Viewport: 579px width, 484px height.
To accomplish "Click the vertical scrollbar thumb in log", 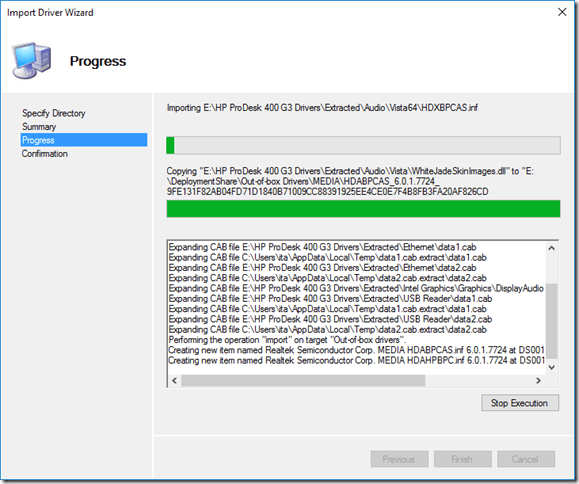I will pyautogui.click(x=552, y=321).
